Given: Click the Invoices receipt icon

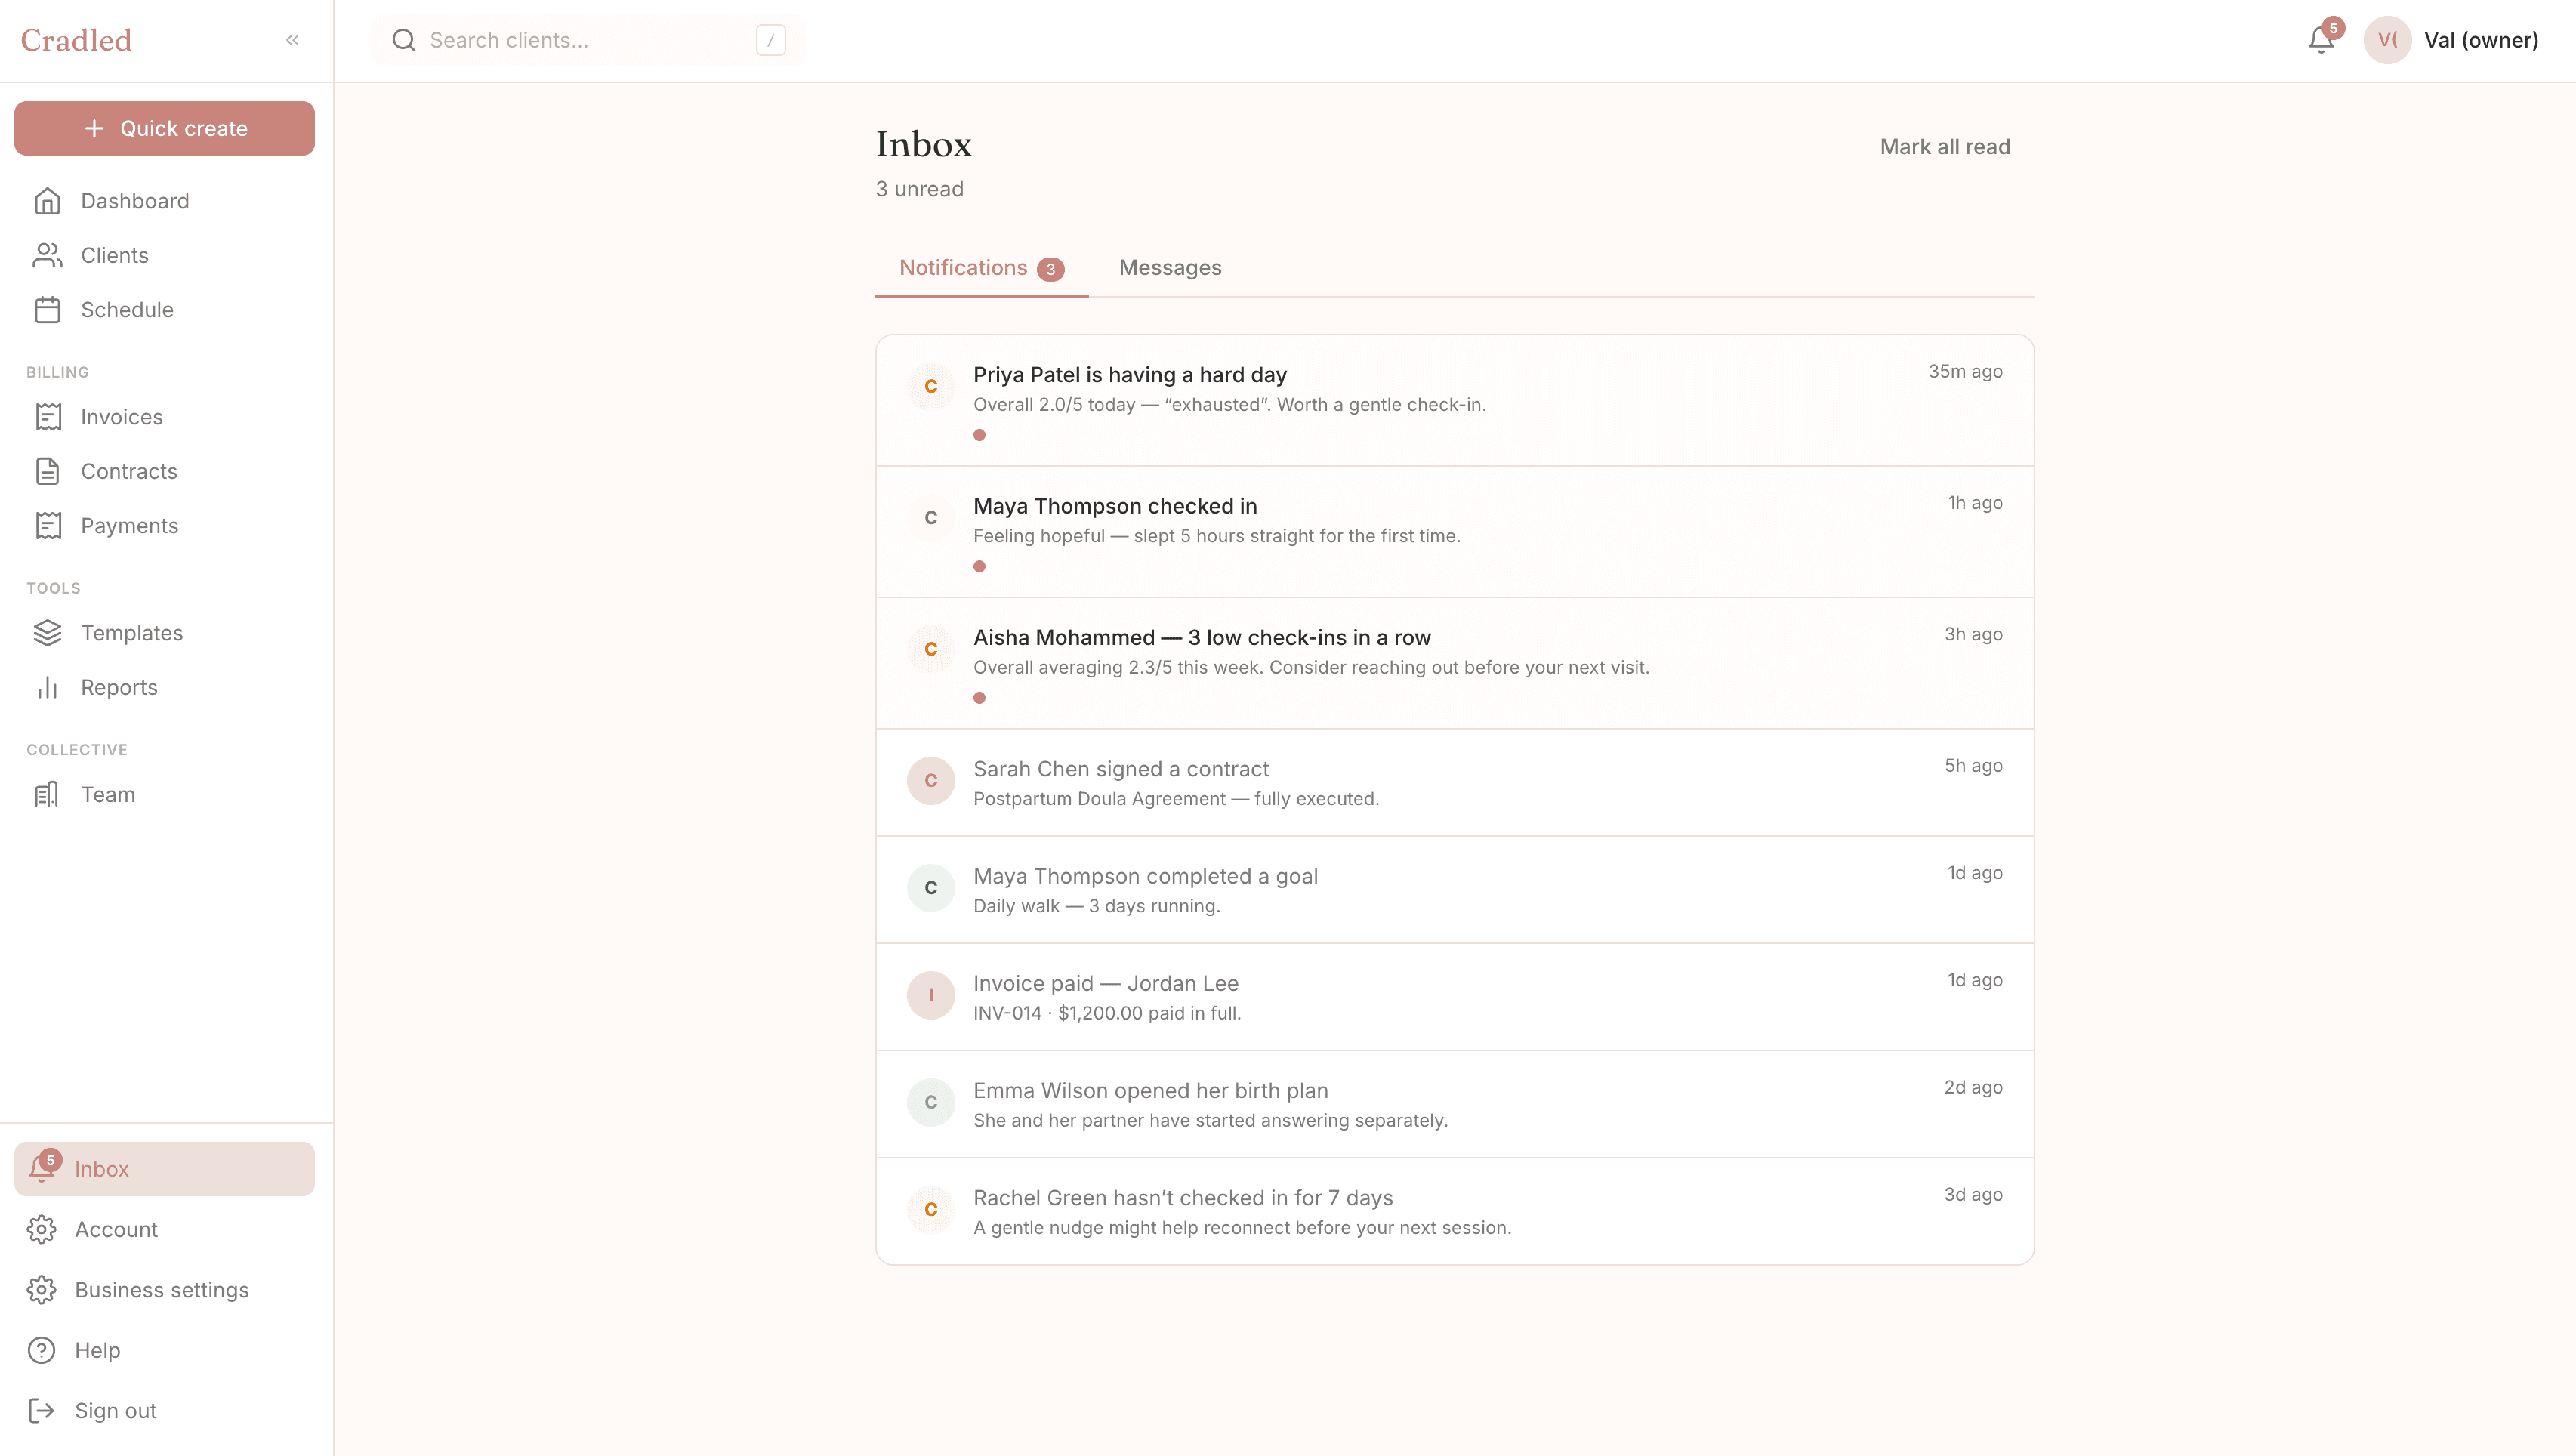Looking at the screenshot, I should click(47, 417).
